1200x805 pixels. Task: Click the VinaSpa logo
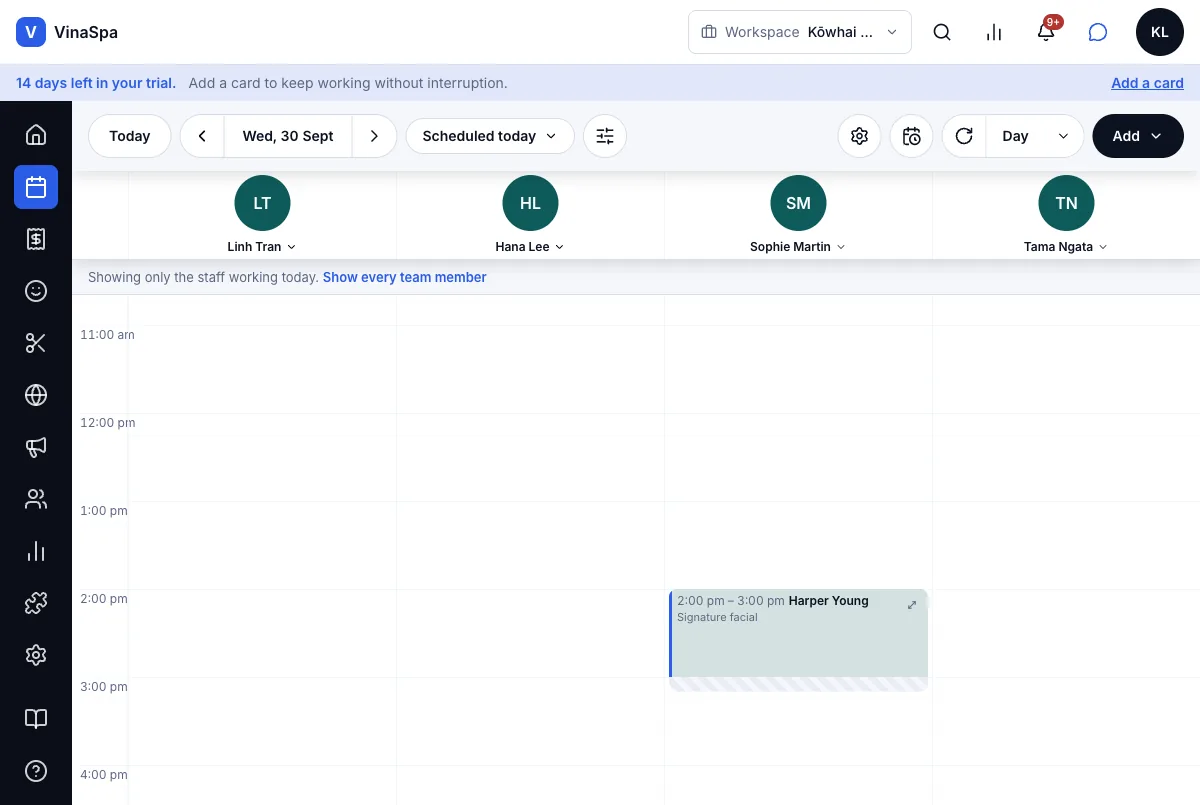67,32
